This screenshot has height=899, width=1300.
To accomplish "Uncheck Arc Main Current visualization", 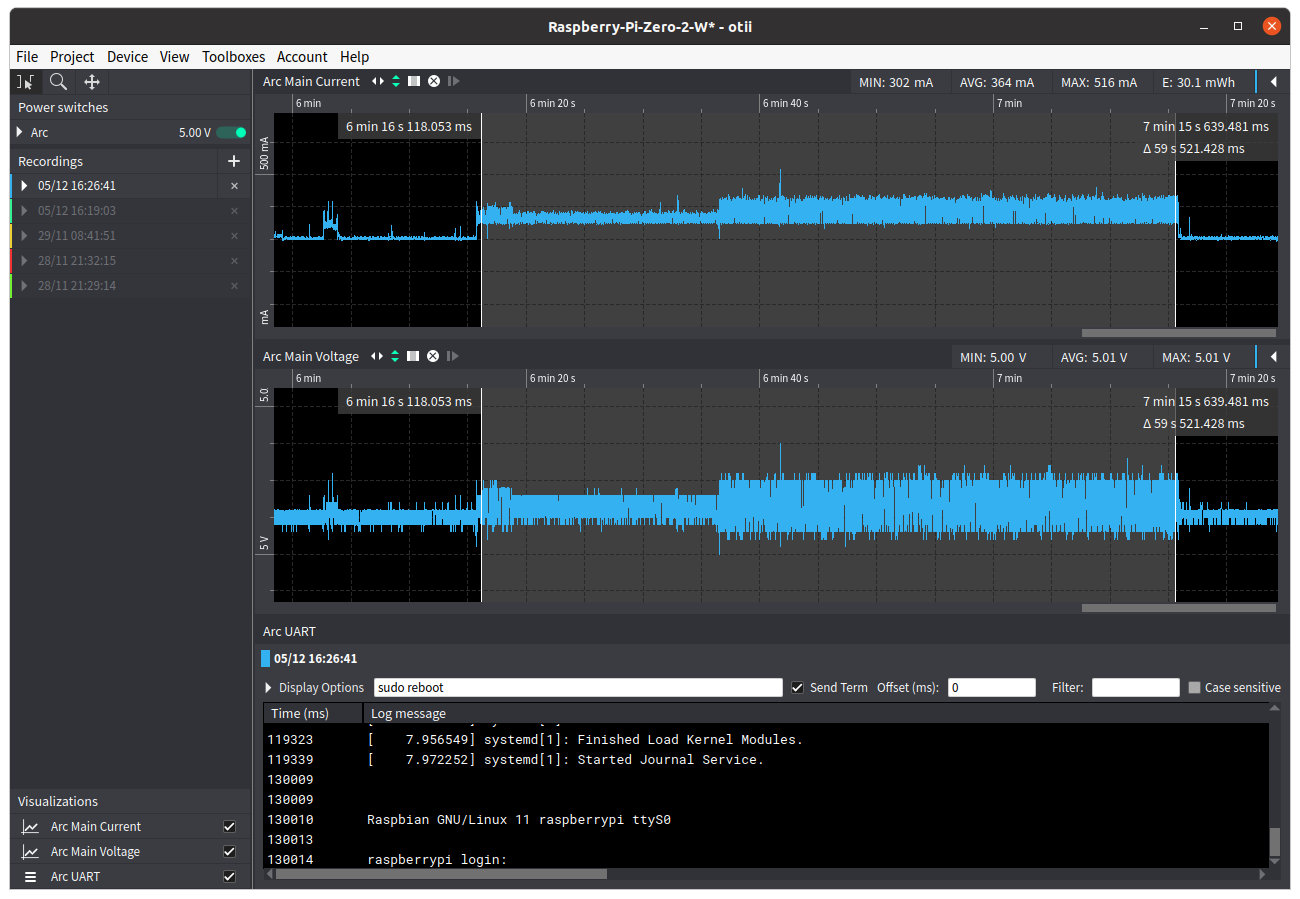I will tap(229, 827).
